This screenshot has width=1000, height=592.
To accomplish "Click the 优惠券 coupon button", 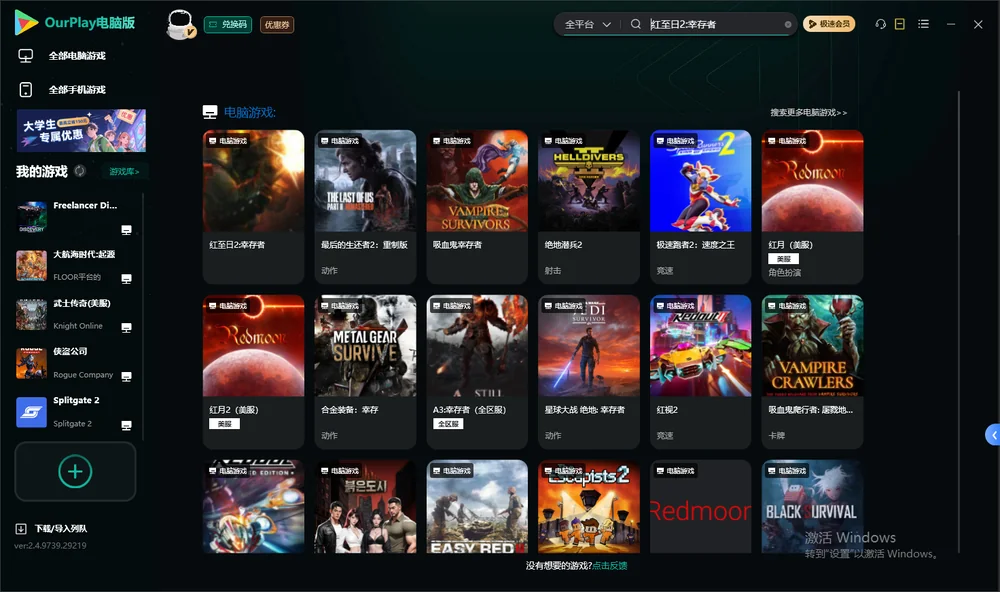I will (277, 24).
